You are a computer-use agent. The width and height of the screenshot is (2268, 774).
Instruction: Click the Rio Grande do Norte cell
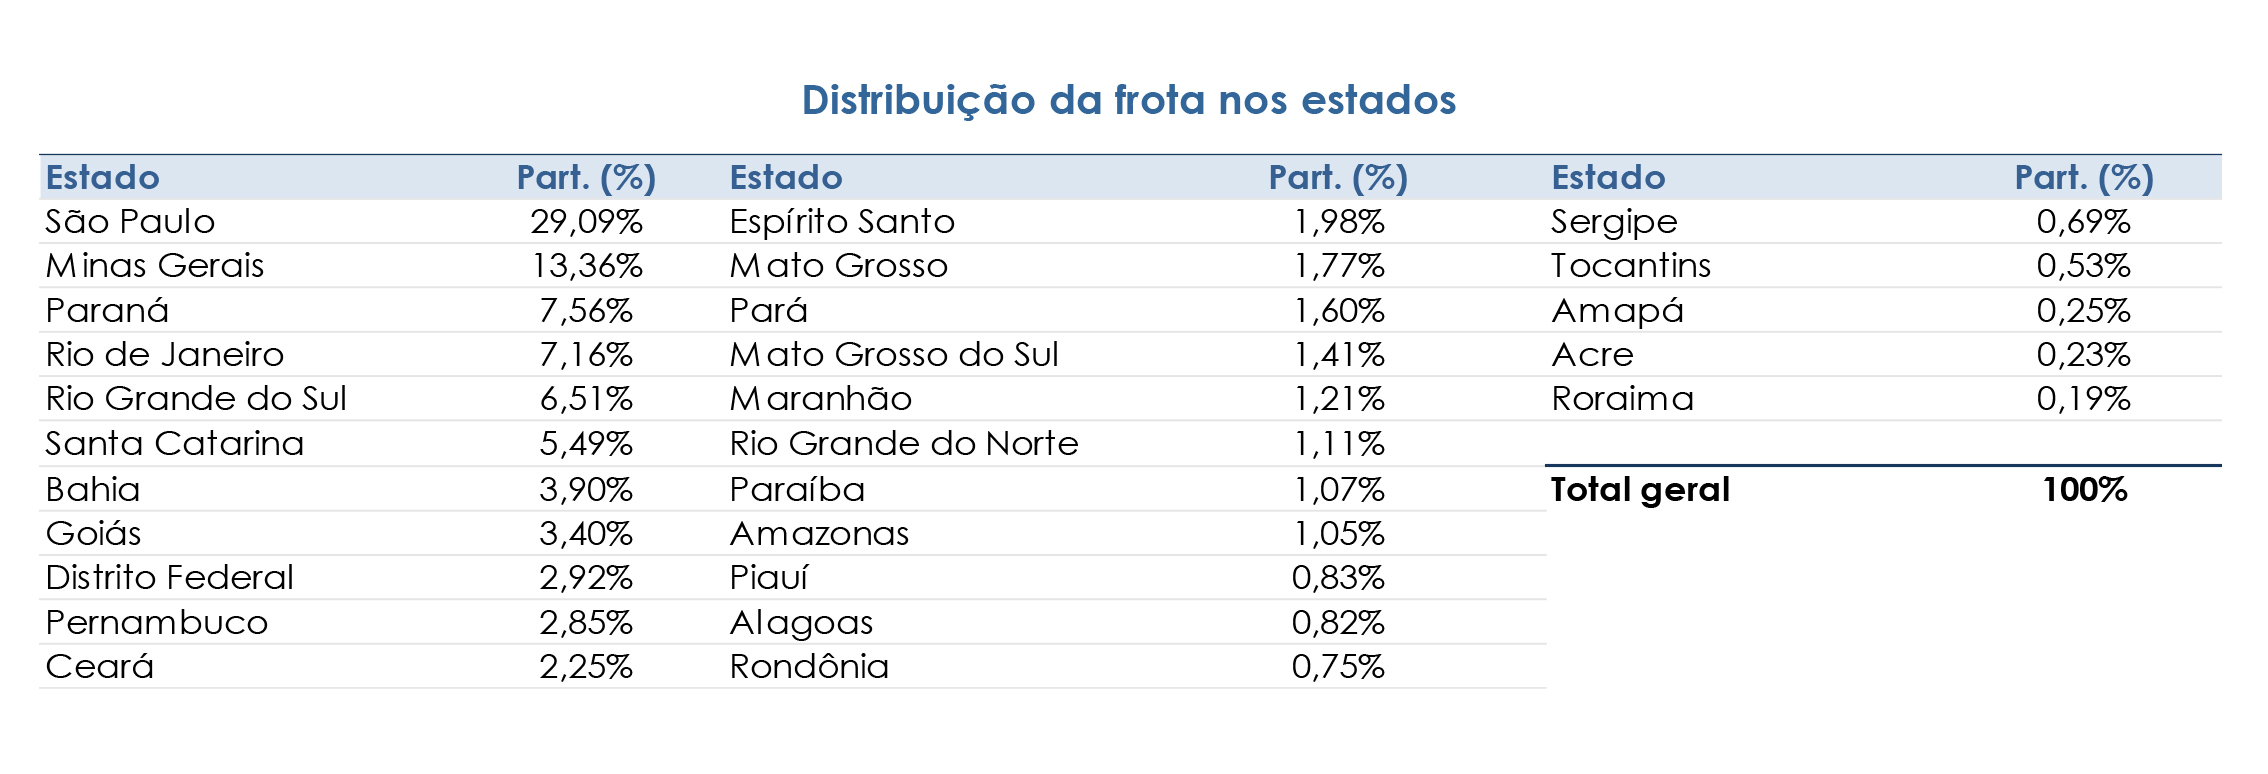pos(904,444)
